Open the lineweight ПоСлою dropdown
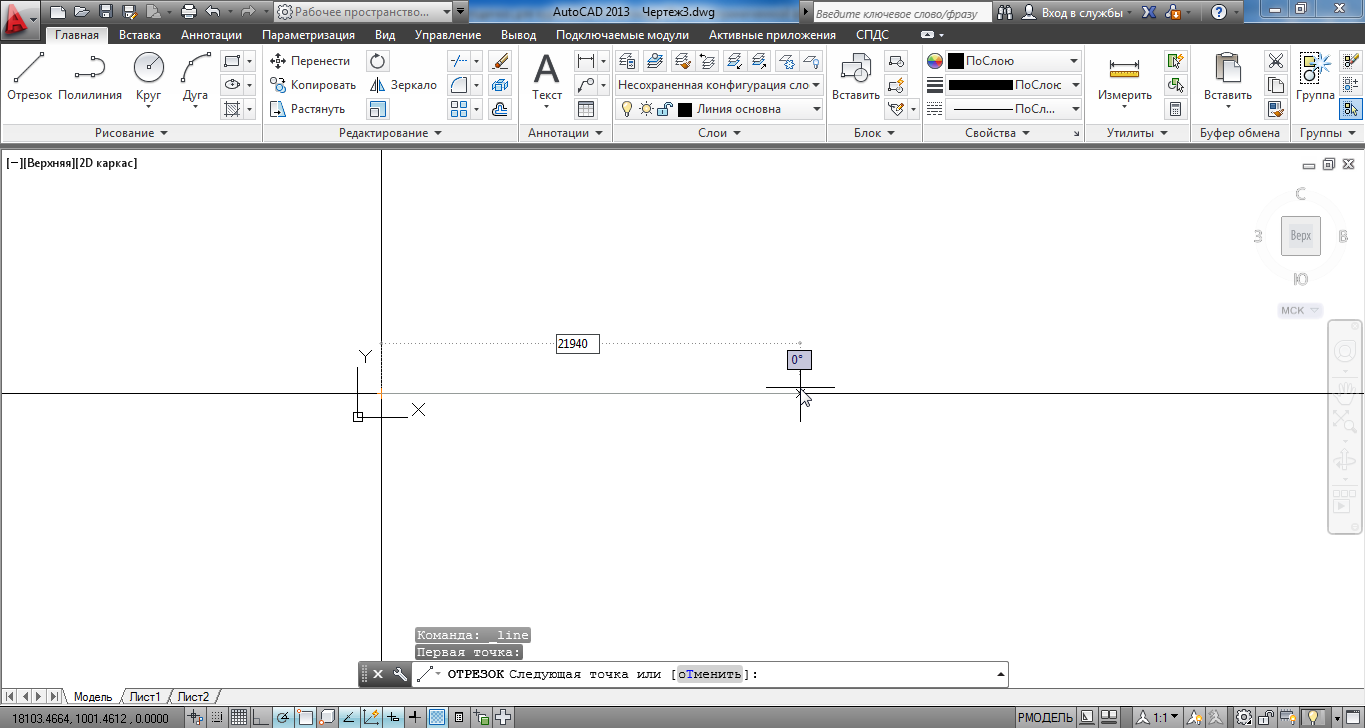 [1014, 85]
